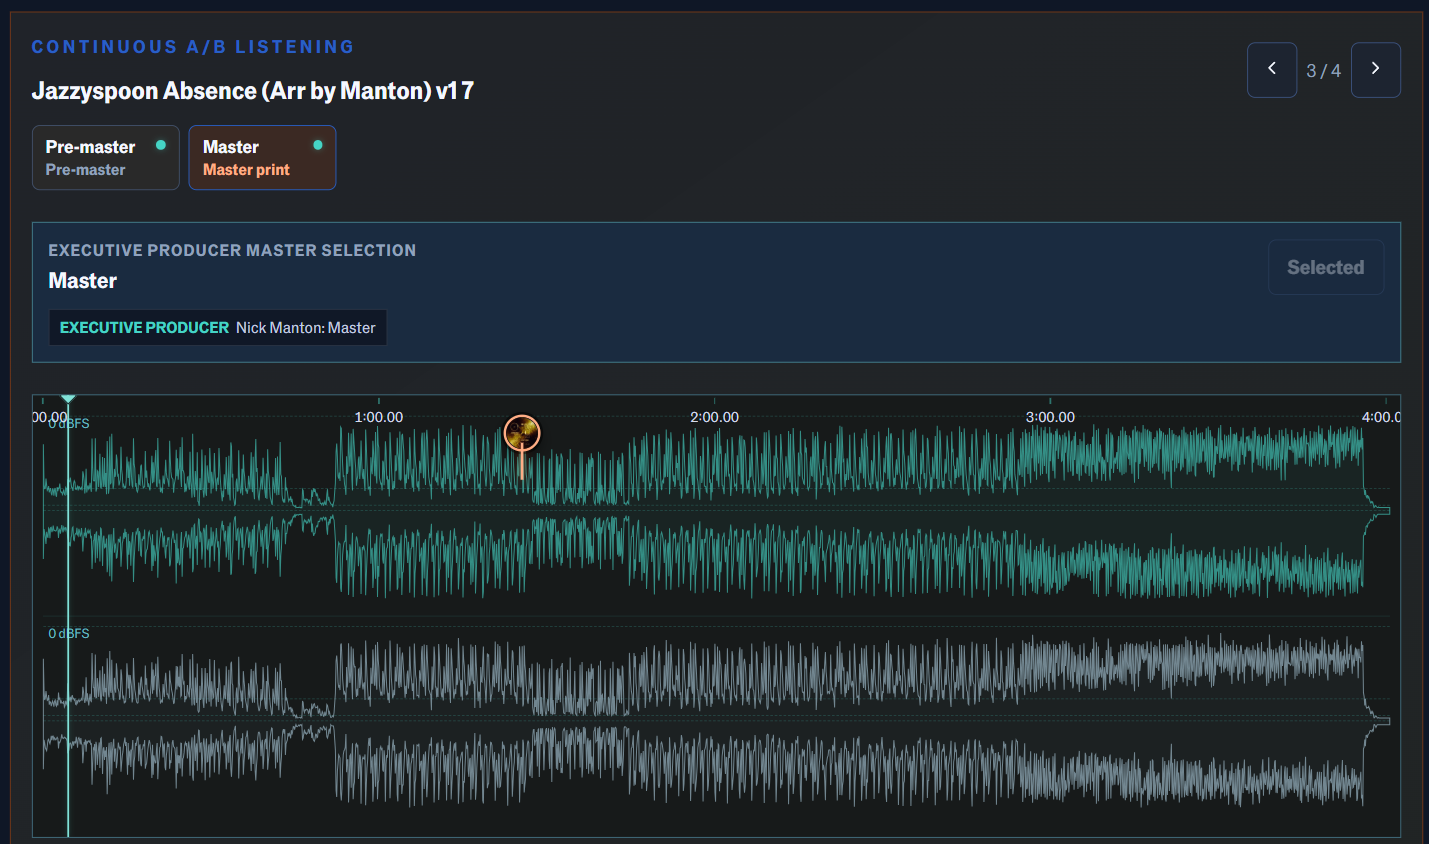This screenshot has height=844, width=1429.
Task: Go to next track with right chevron
Action: [1375, 70]
